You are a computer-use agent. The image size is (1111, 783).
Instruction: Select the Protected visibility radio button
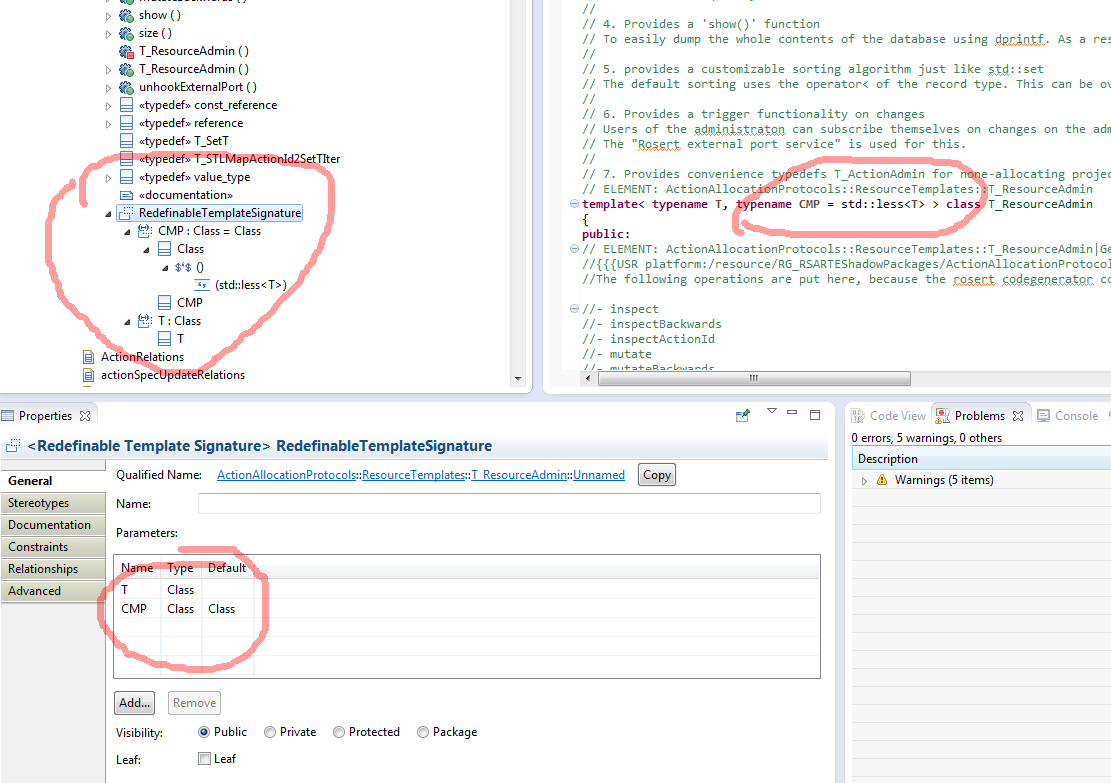(339, 732)
